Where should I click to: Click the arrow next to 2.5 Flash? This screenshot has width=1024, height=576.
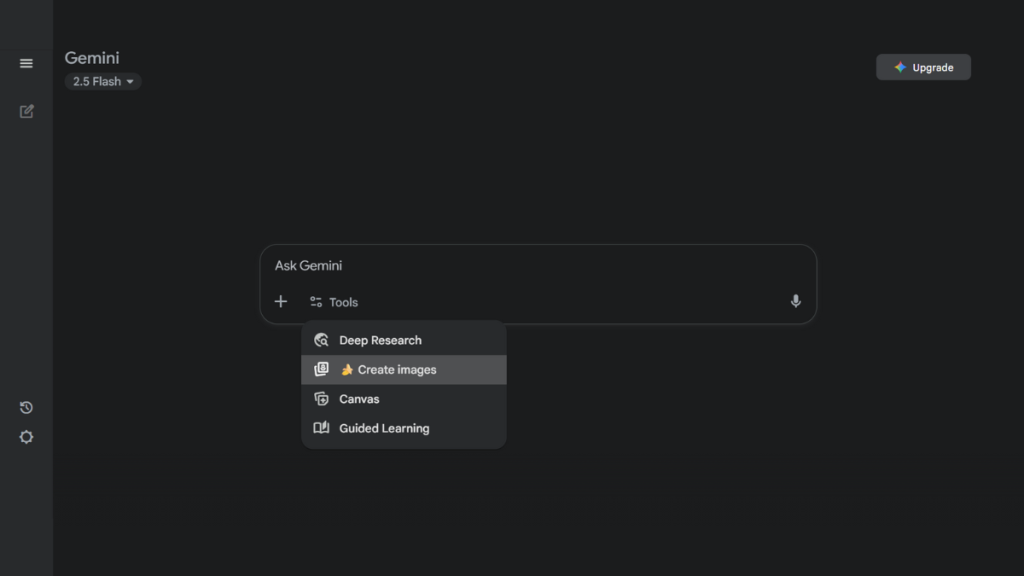130,82
